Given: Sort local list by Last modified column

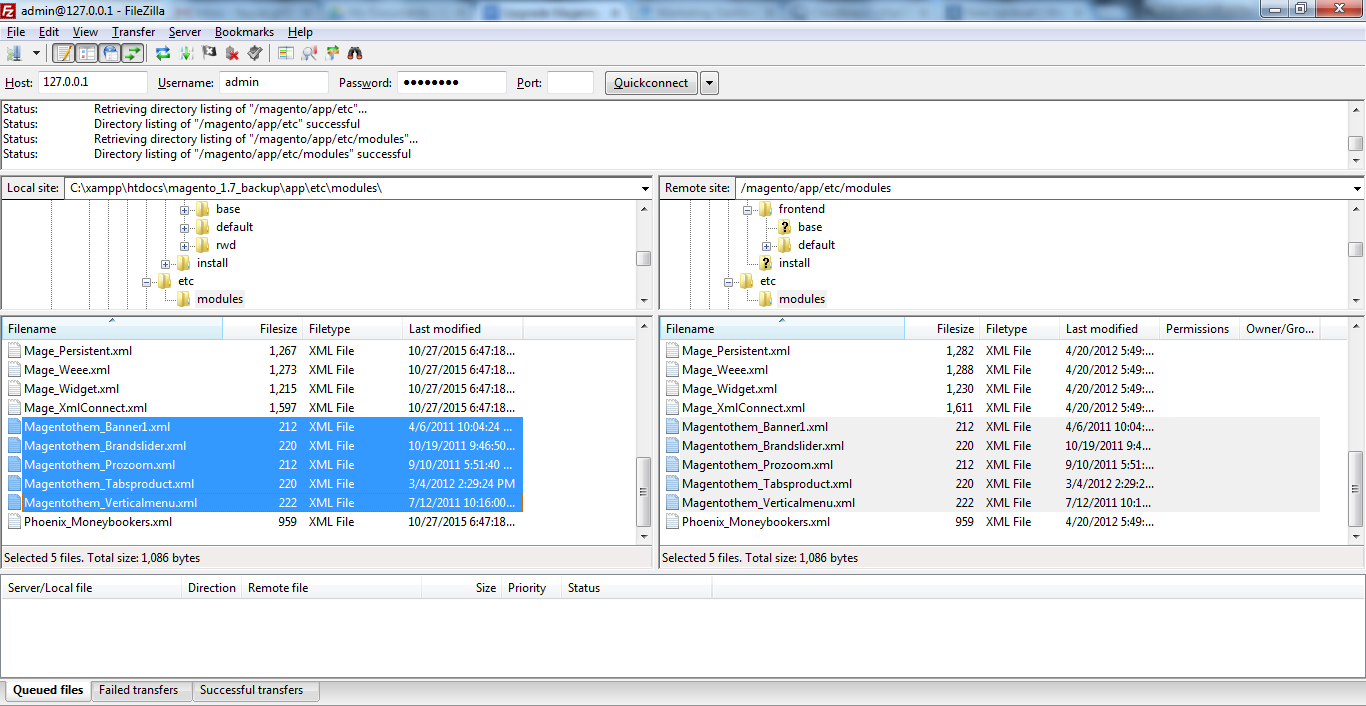Looking at the screenshot, I should [463, 329].
